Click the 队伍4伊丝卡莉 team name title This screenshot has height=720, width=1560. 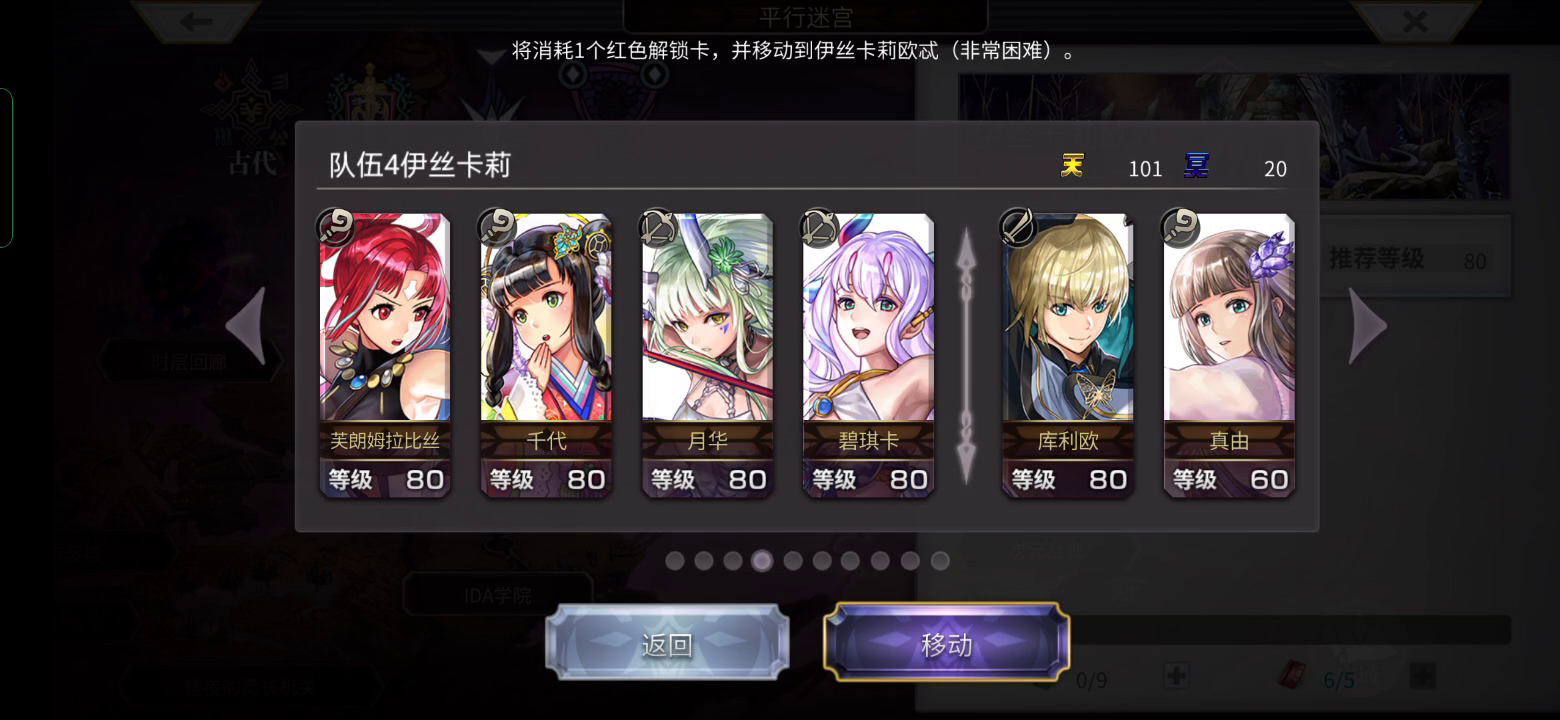[420, 165]
